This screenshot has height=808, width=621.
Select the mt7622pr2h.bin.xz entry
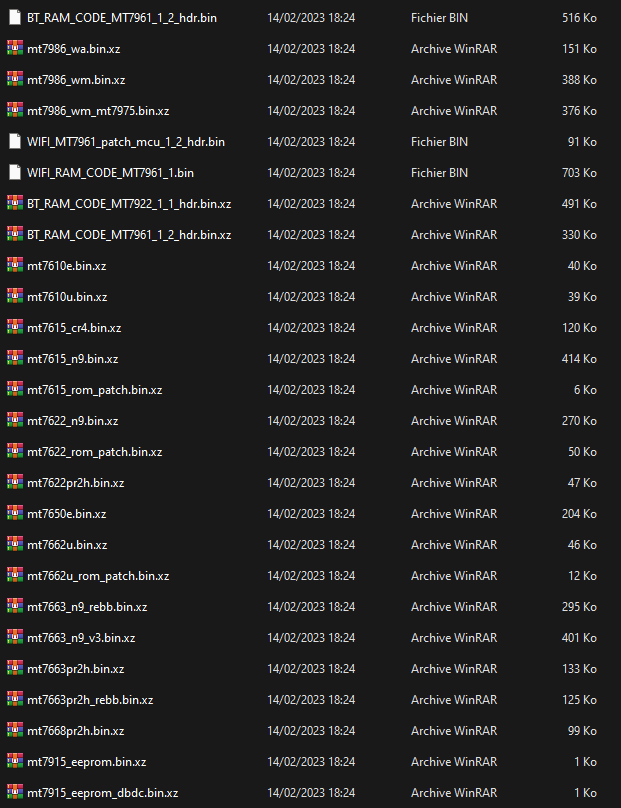tap(75, 483)
